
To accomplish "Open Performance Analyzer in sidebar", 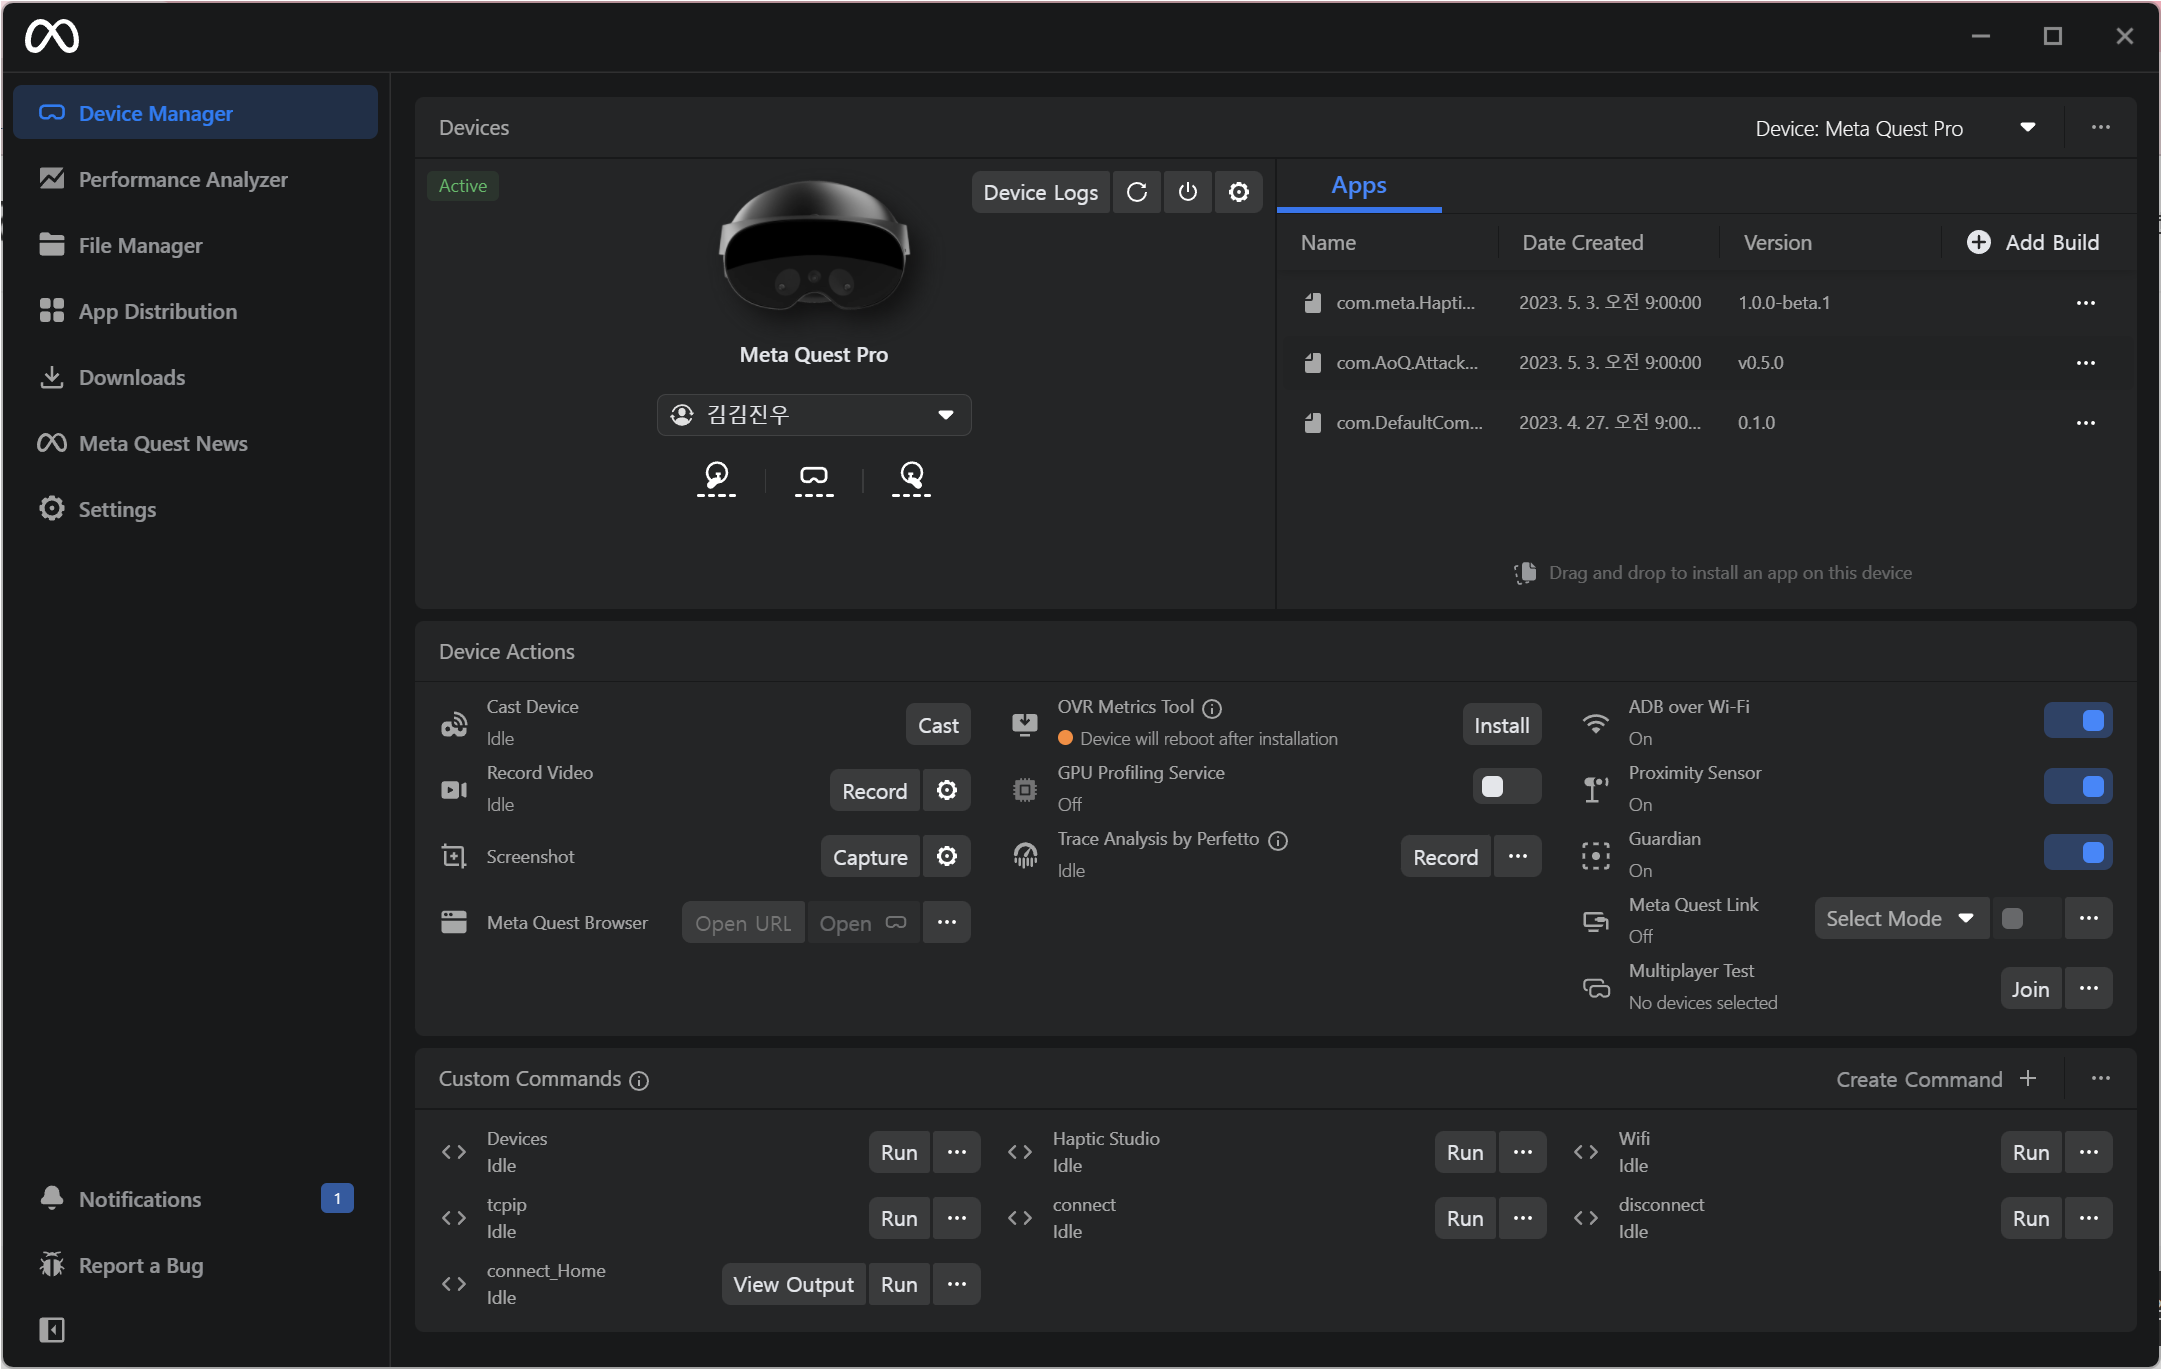I will tap(183, 180).
